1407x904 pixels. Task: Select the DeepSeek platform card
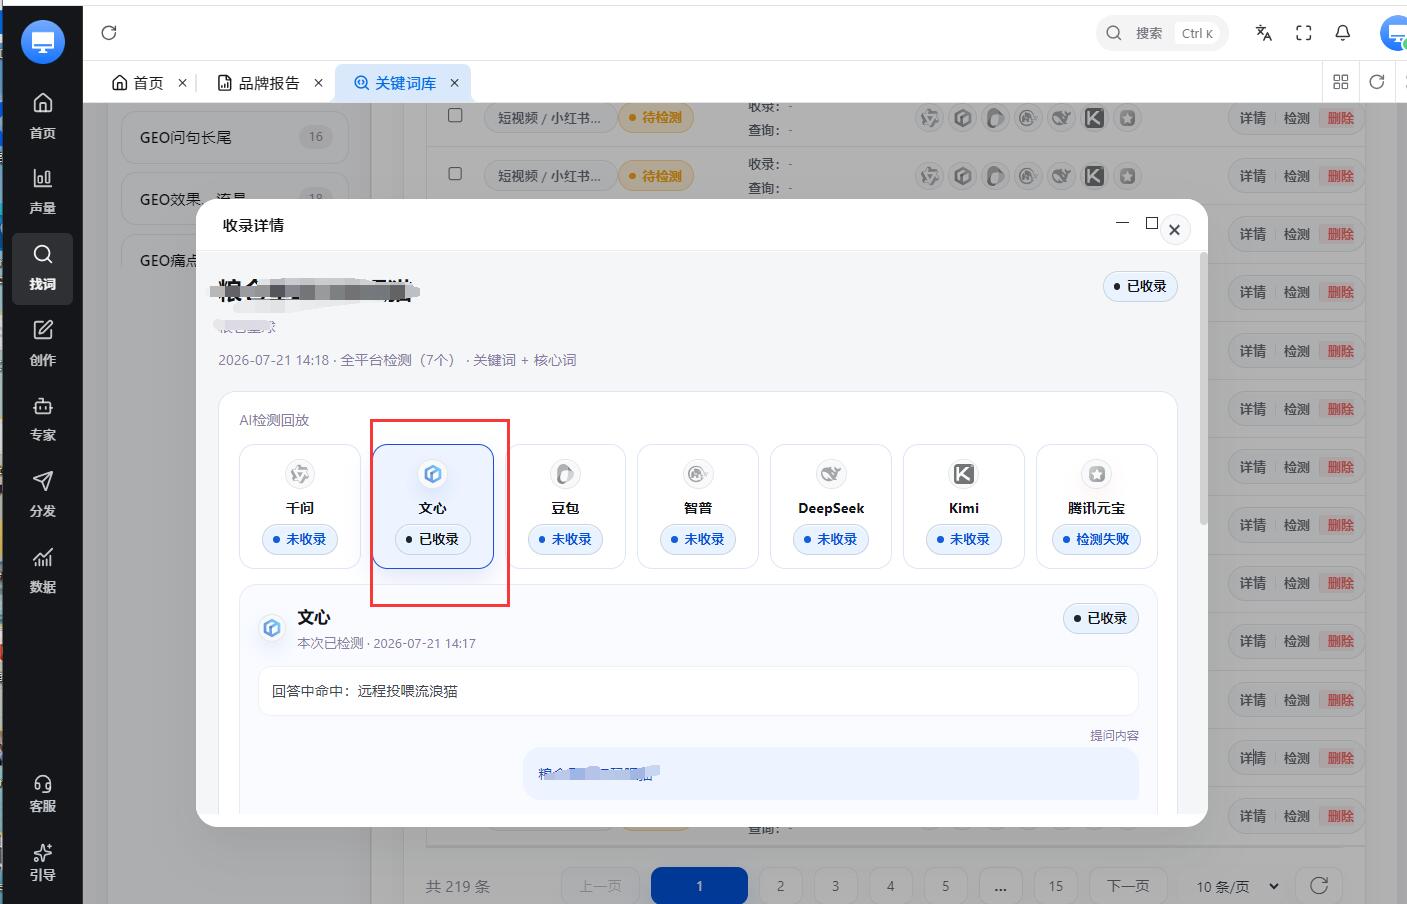pyautogui.click(x=830, y=506)
